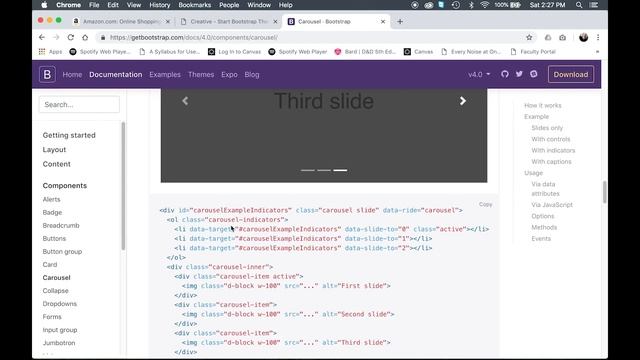This screenshot has height=360, width=640.
Task: Click the Time Machine menu bar icon
Action: 456,5
